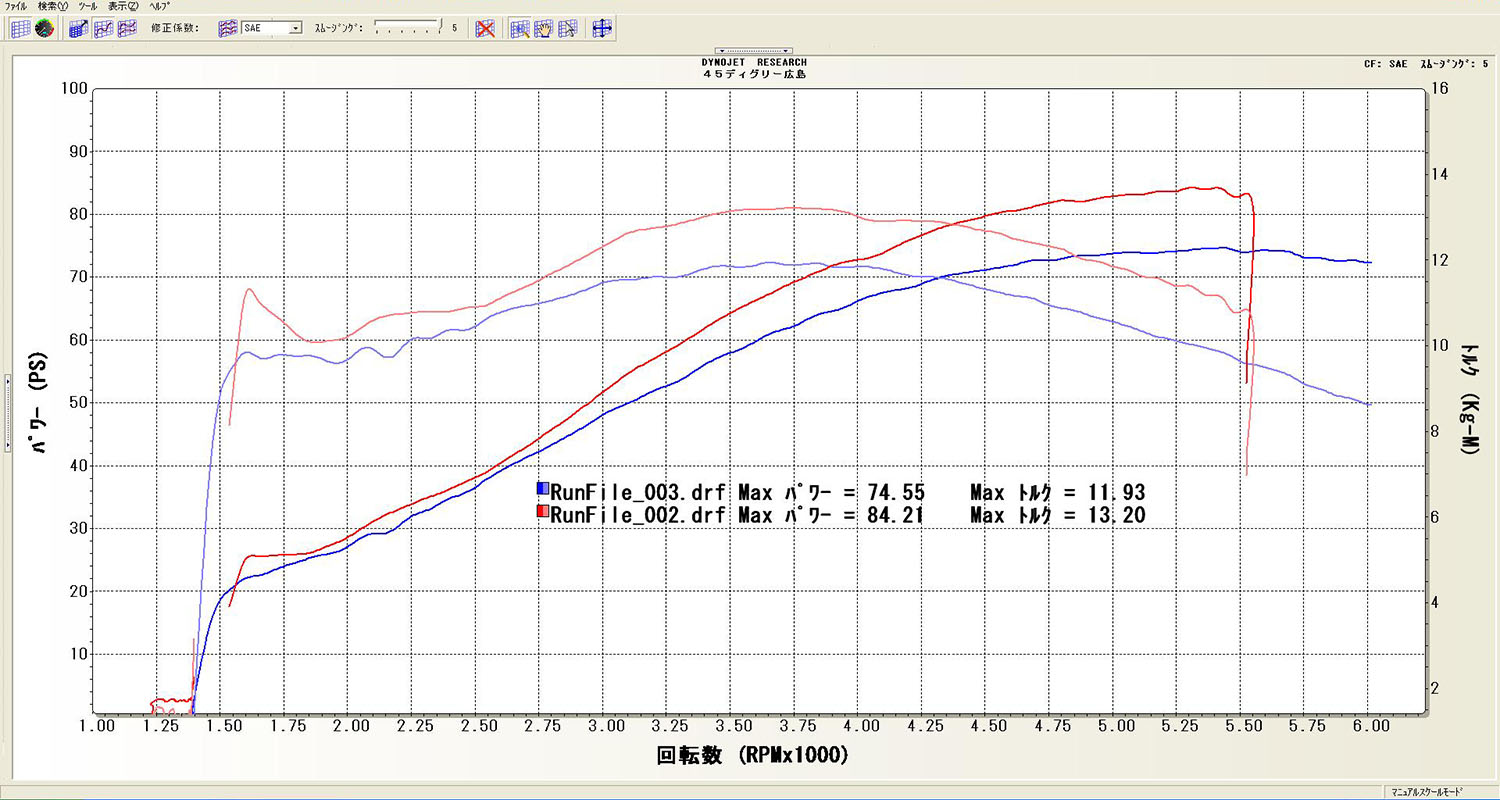Viewport: 1500px width, 800px height.
Task: Click the スムージング smoothing slider
Action: pyautogui.click(x=408, y=28)
